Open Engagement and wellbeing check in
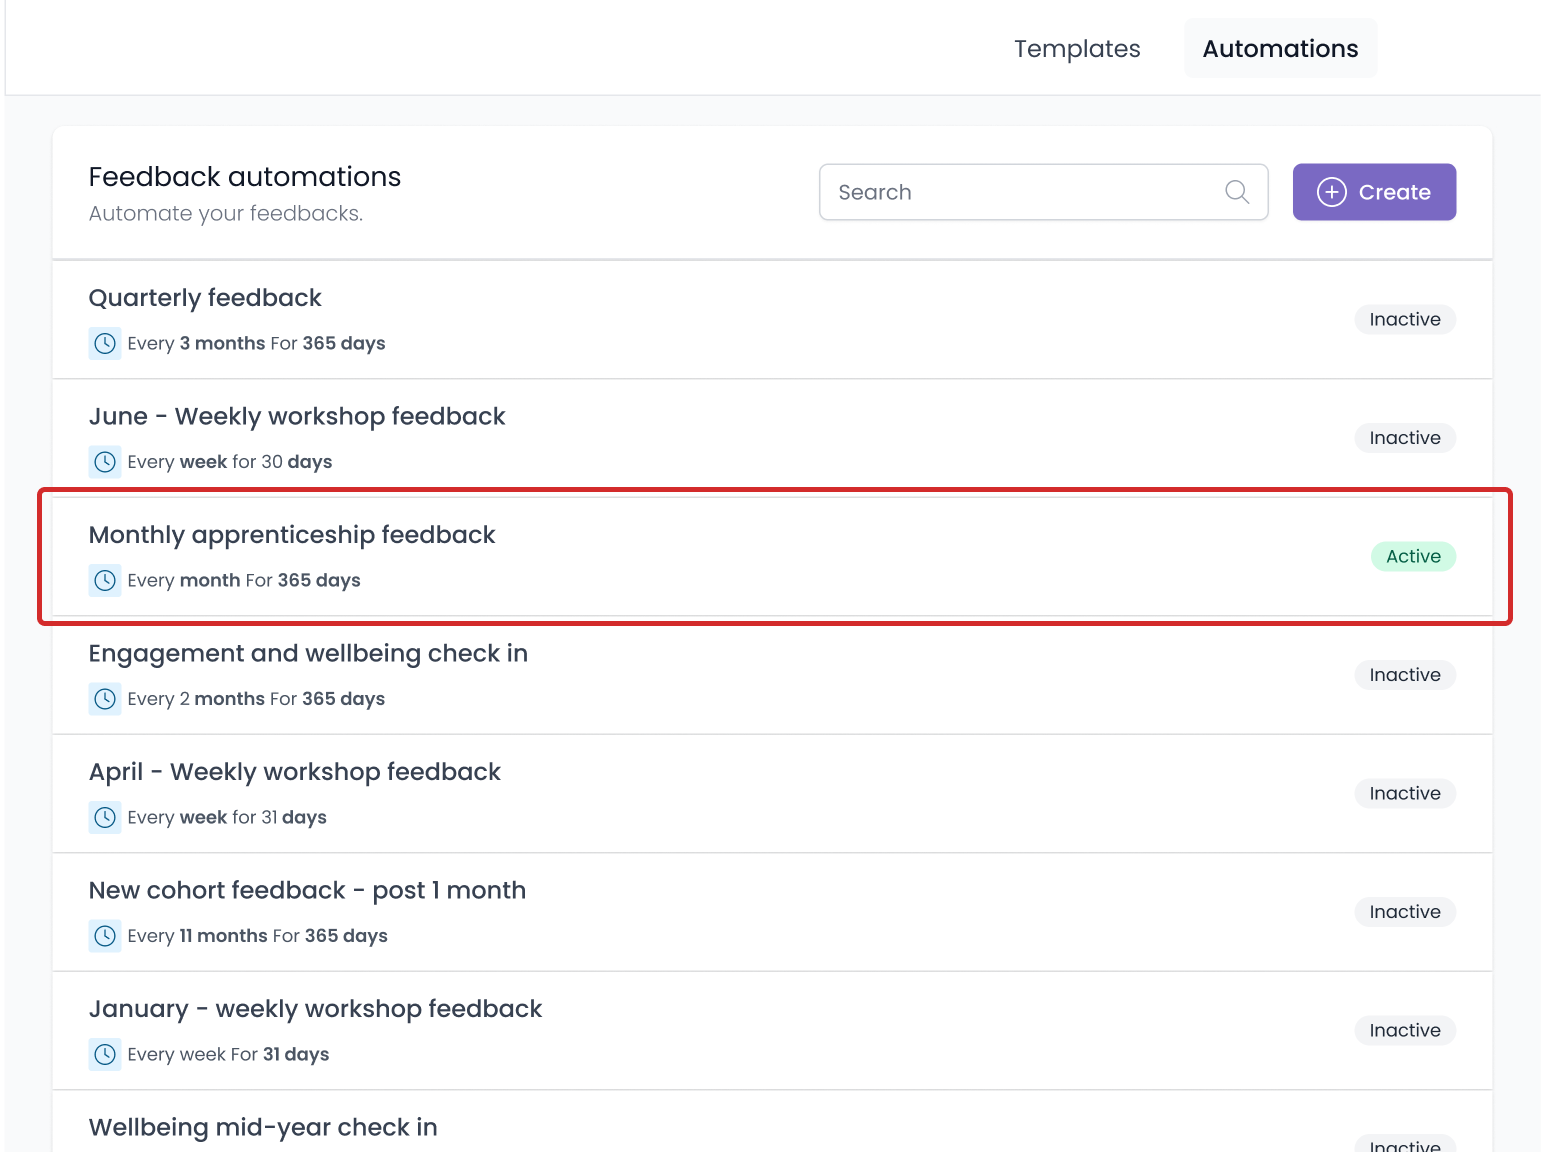This screenshot has height=1164, width=1541. click(308, 653)
